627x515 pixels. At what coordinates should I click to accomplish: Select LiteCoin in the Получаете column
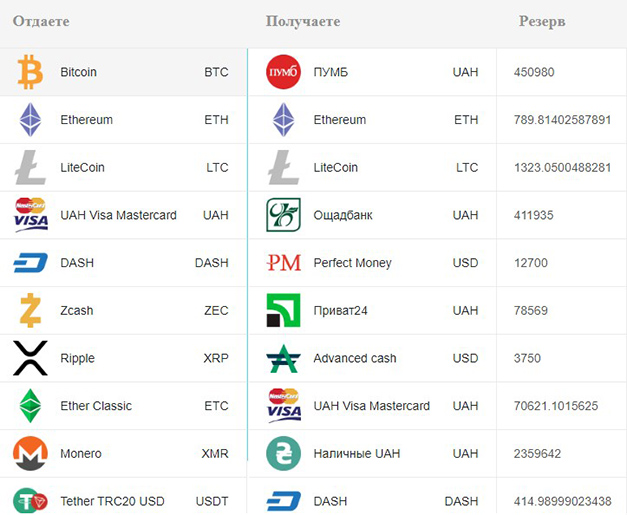click(335, 168)
